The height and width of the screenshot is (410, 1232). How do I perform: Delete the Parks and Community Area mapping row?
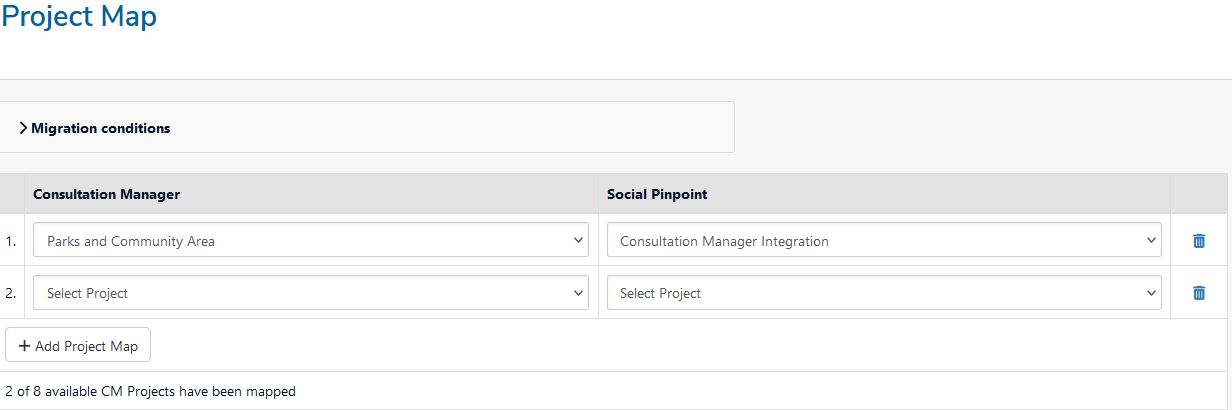pos(1199,241)
